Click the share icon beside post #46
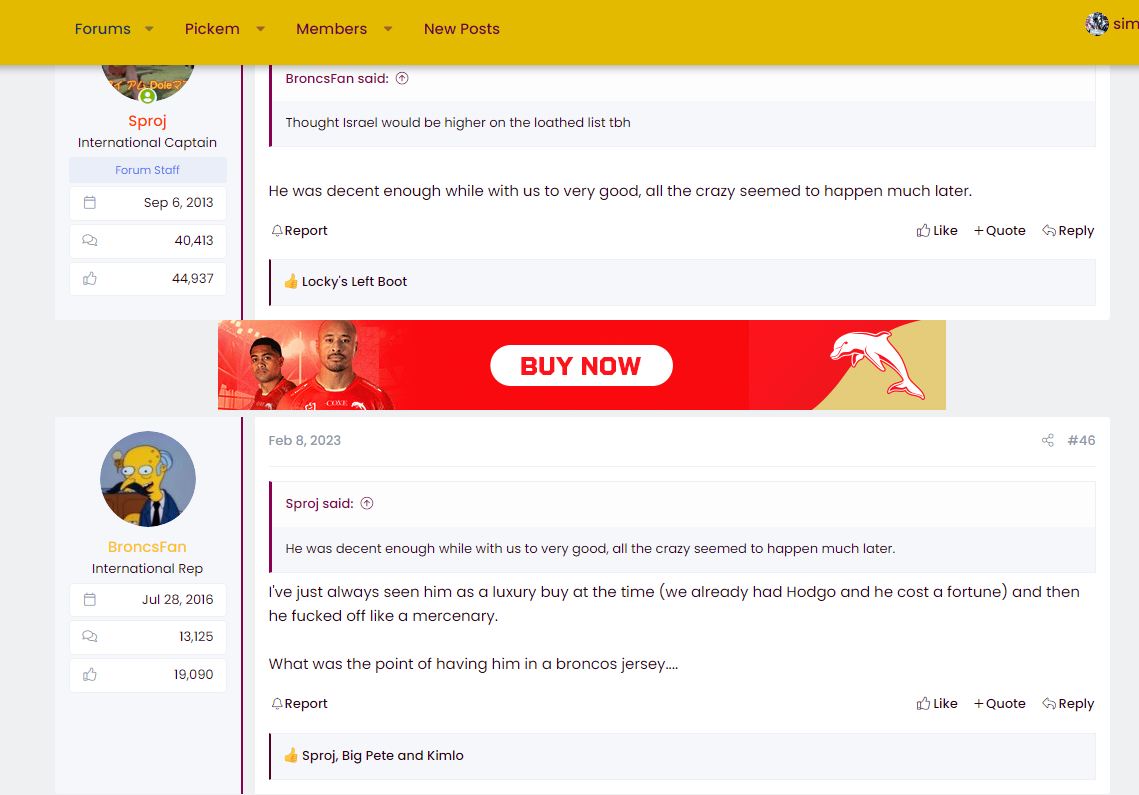Screen dimensions: 1139x795 [1047, 440]
